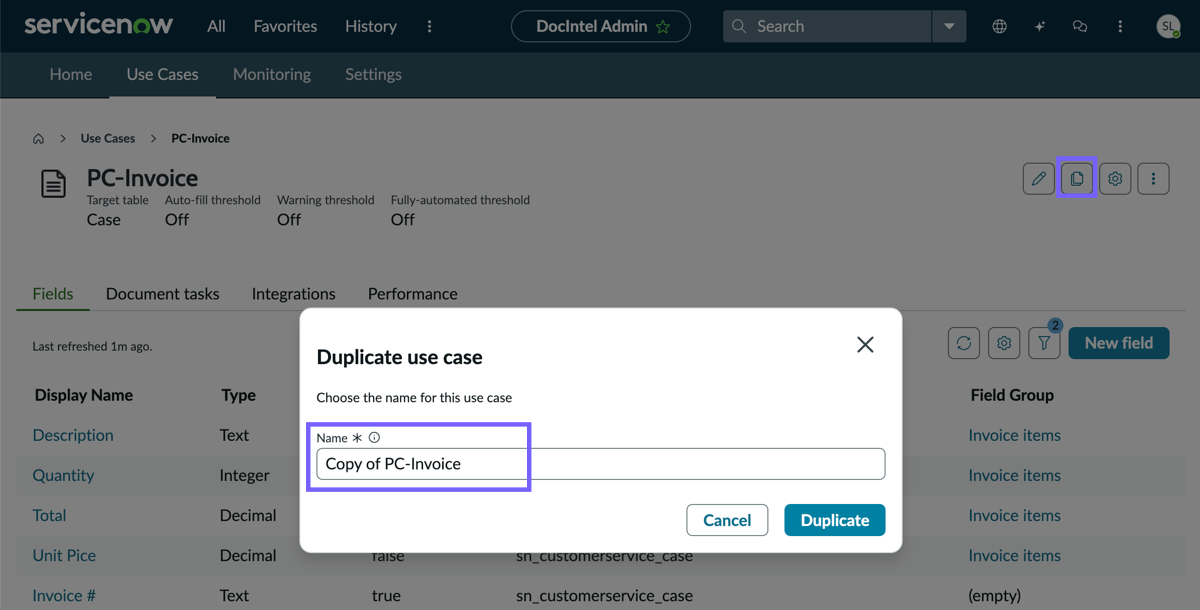Open the filter icon with badge 2
The height and width of the screenshot is (610, 1200).
1044,343
